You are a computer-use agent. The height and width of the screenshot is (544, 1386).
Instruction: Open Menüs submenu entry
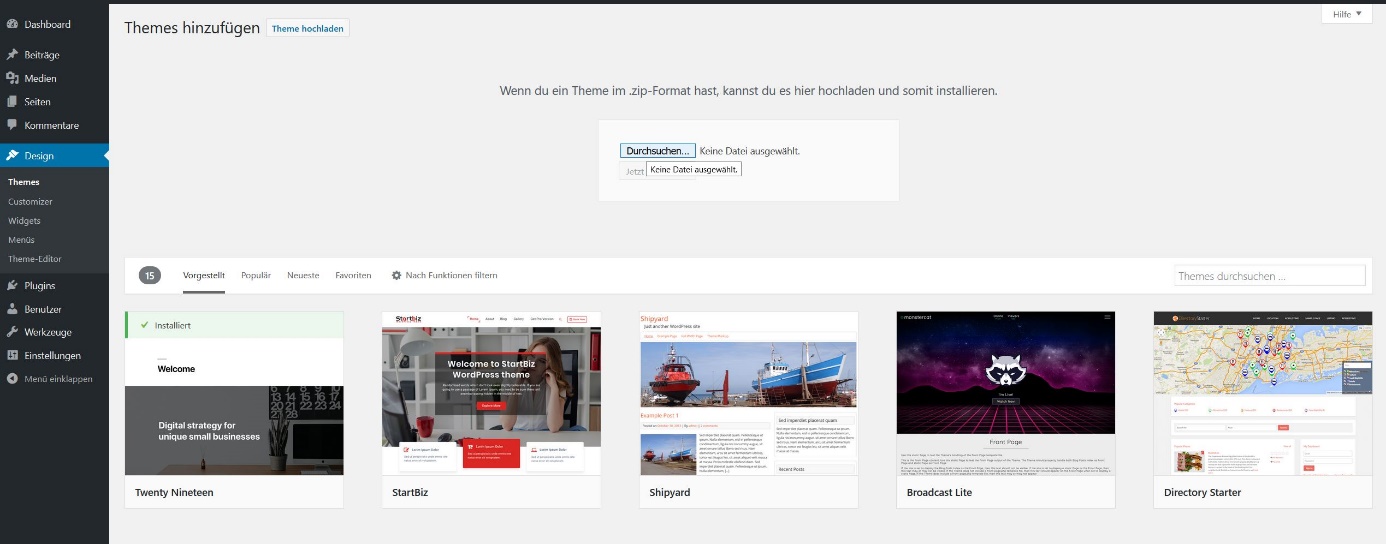point(21,239)
